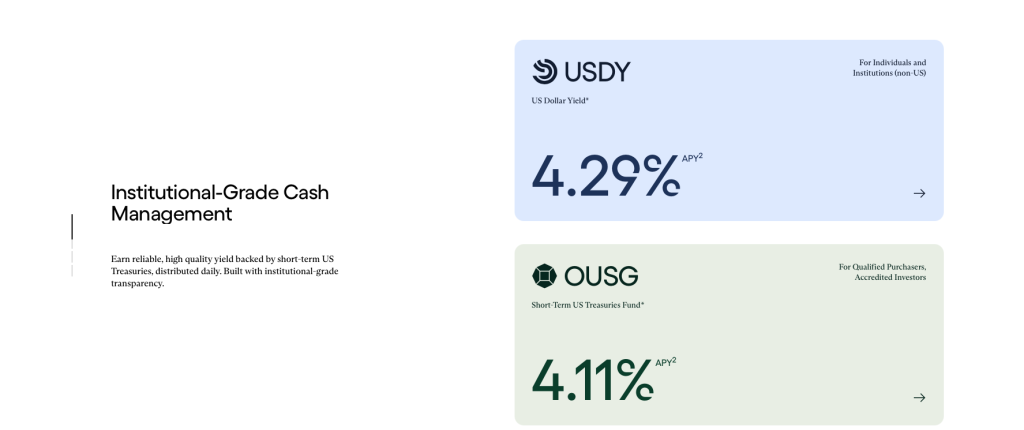Viewport: 1024px width, 430px height.
Task: Open OUSG card via its arrow icon
Action: 920,397
